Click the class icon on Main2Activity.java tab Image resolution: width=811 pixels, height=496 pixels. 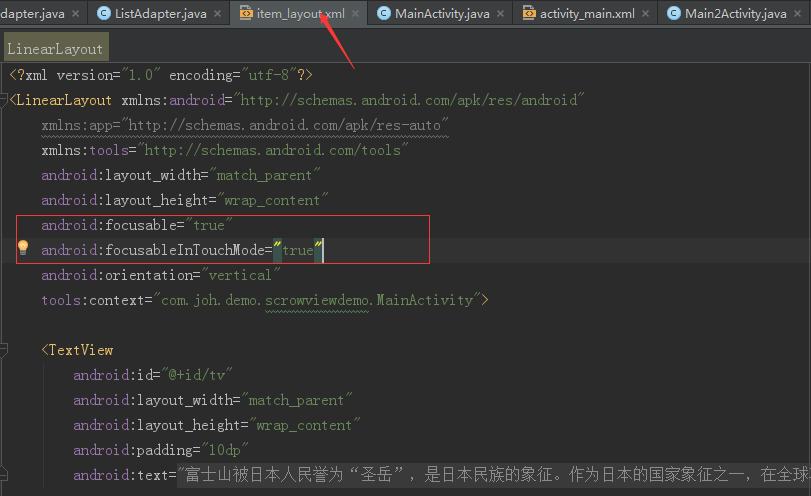674,13
